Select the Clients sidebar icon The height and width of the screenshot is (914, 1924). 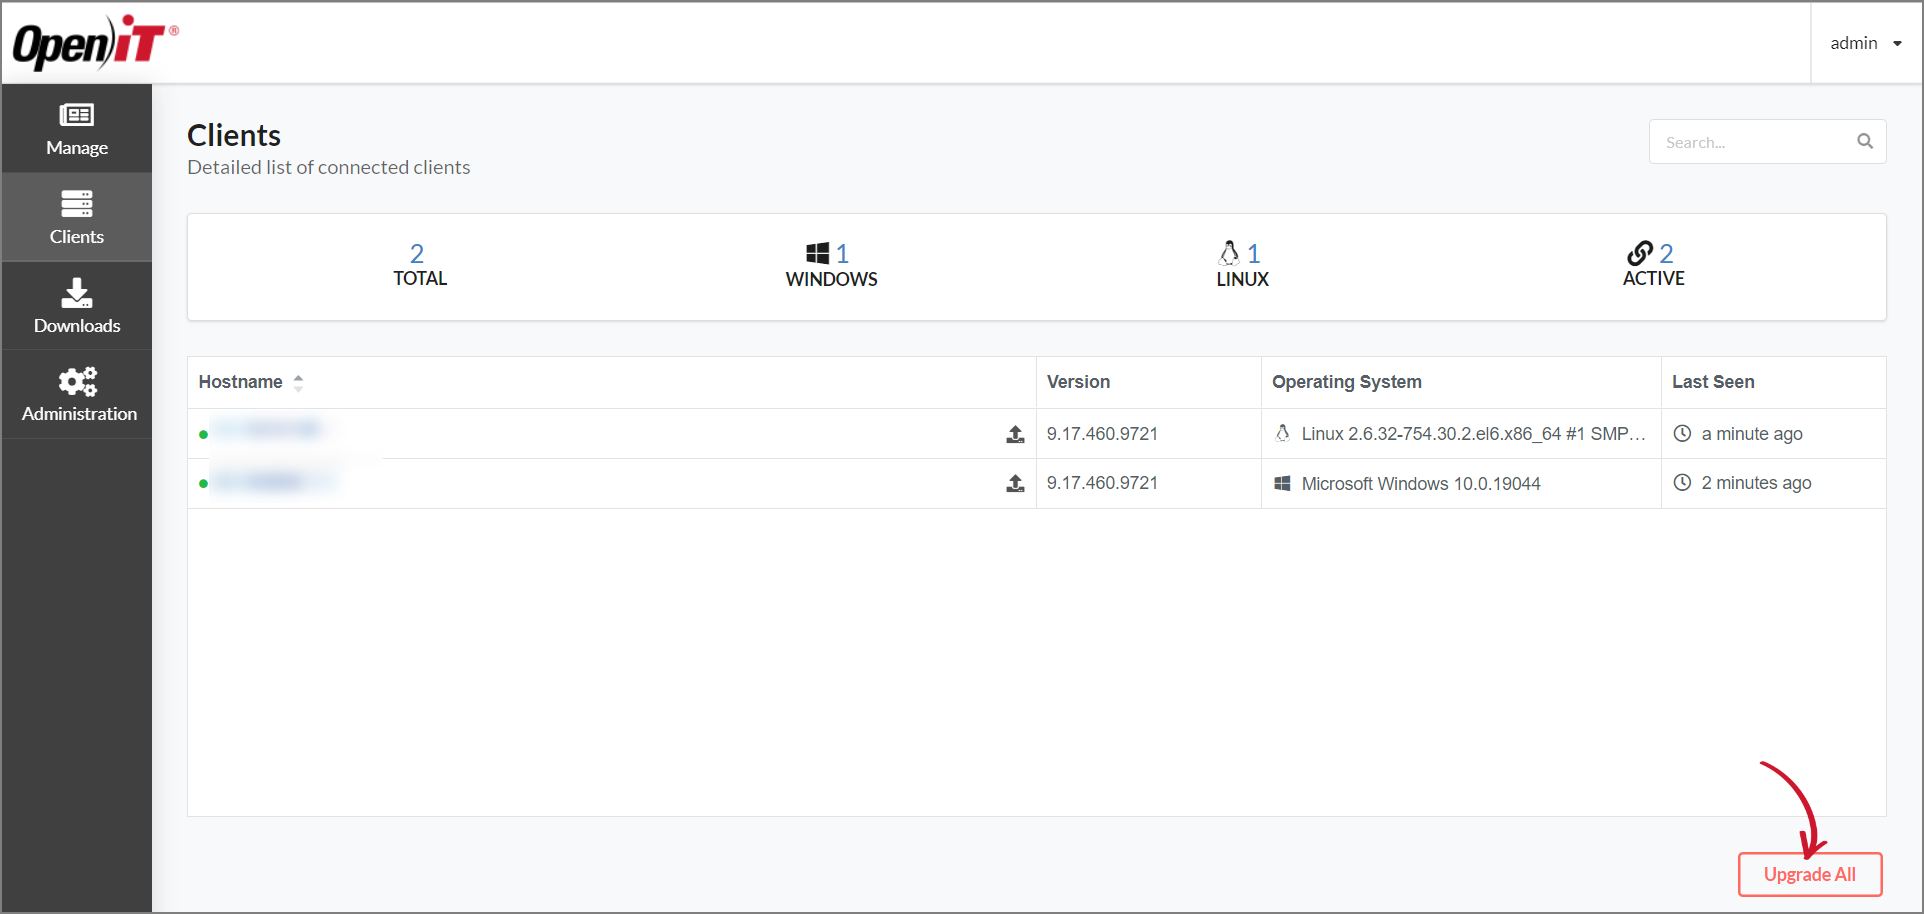pyautogui.click(x=76, y=216)
